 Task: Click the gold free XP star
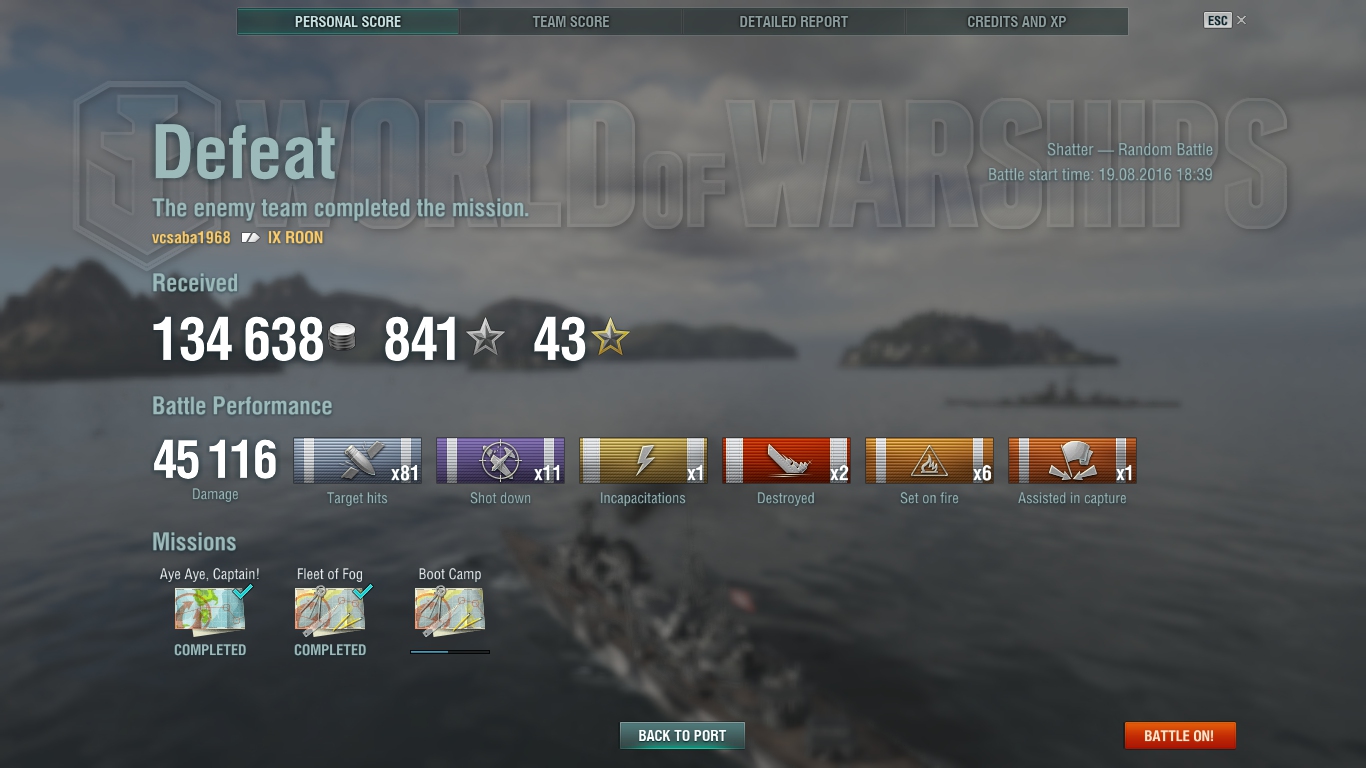[x=610, y=339]
